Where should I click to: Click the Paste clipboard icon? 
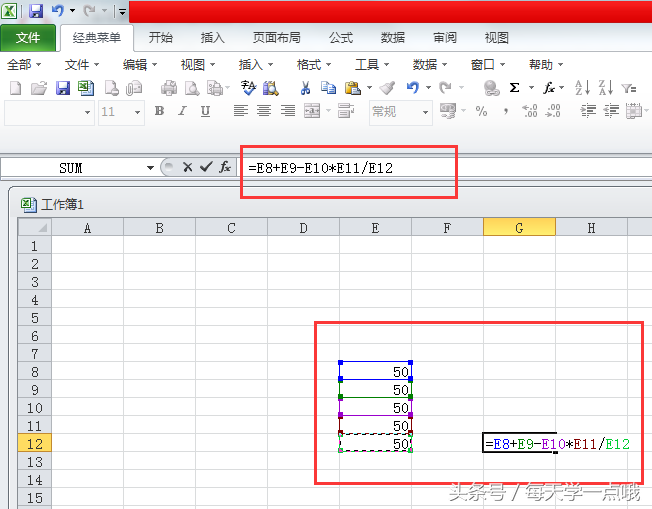(x=353, y=88)
